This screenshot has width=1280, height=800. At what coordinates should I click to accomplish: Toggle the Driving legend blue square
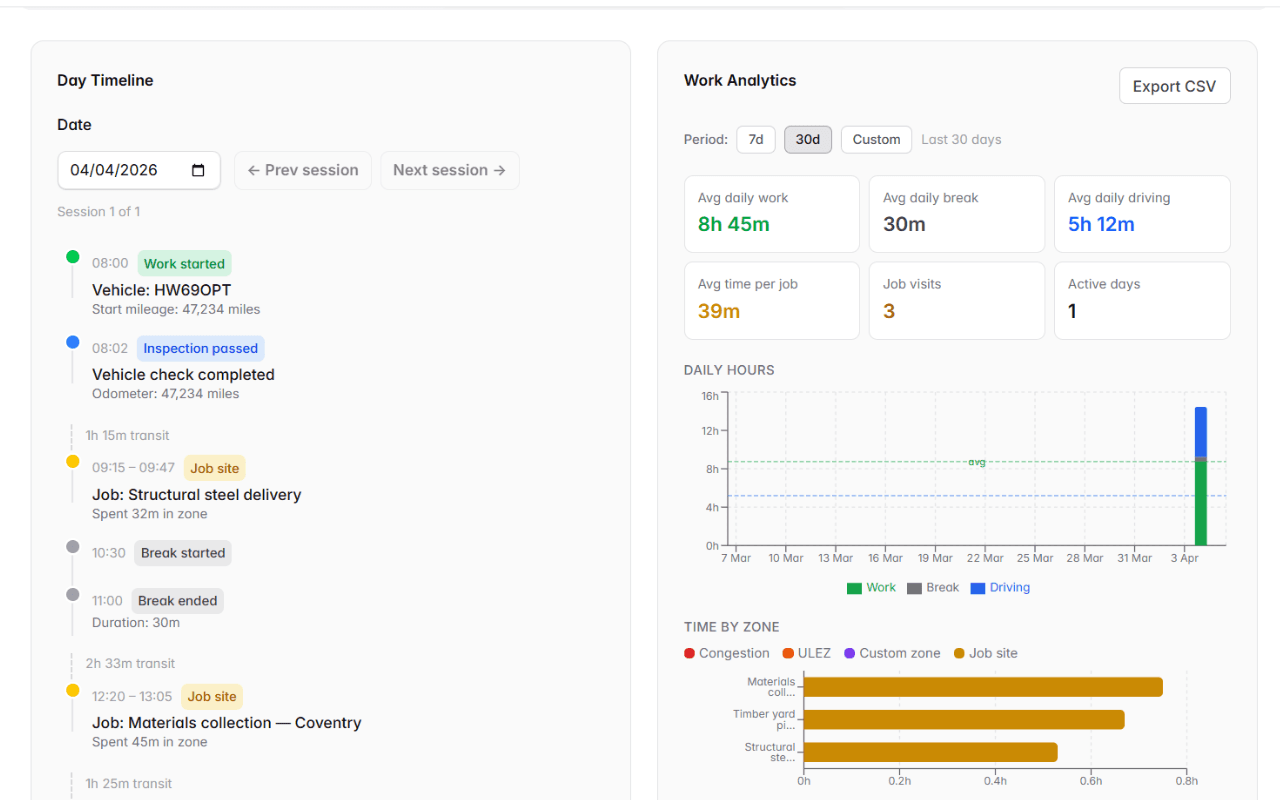click(977, 588)
